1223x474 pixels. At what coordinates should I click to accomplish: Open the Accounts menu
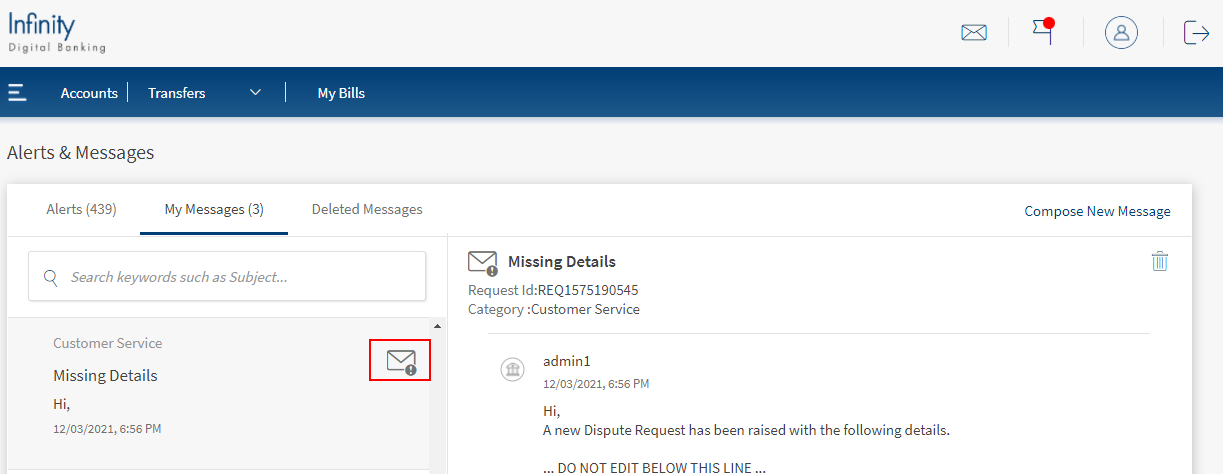click(89, 93)
